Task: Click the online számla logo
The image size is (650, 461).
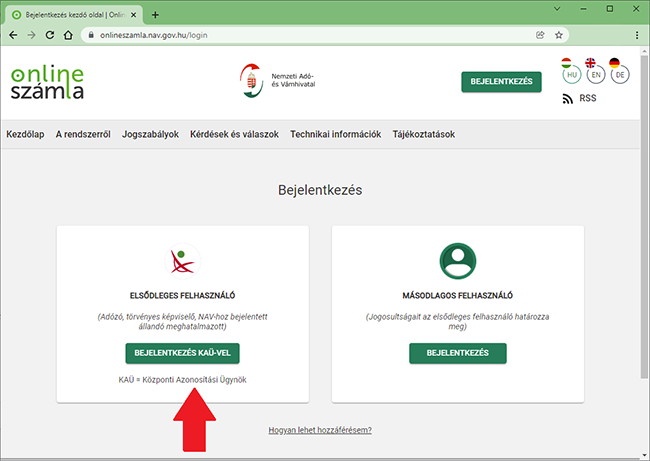Action: coord(47,82)
